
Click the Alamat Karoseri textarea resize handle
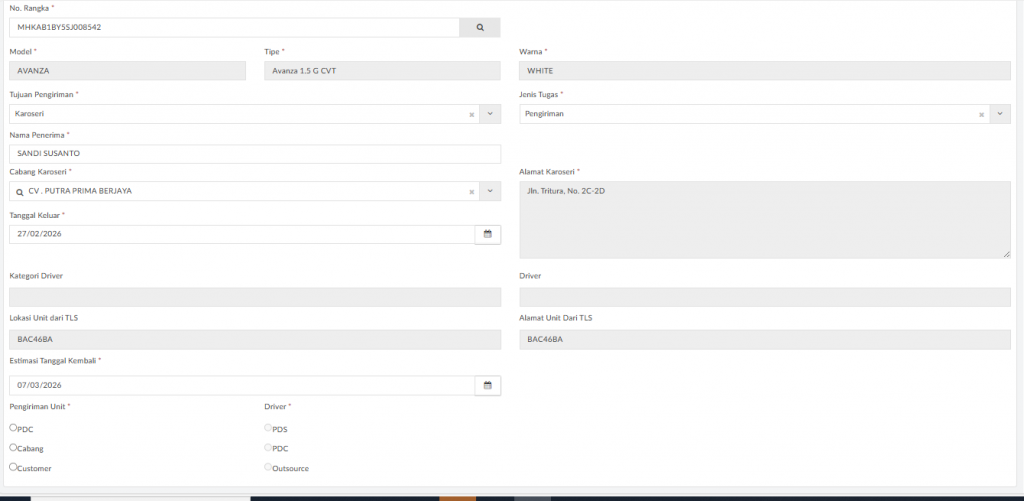tap(1006, 254)
